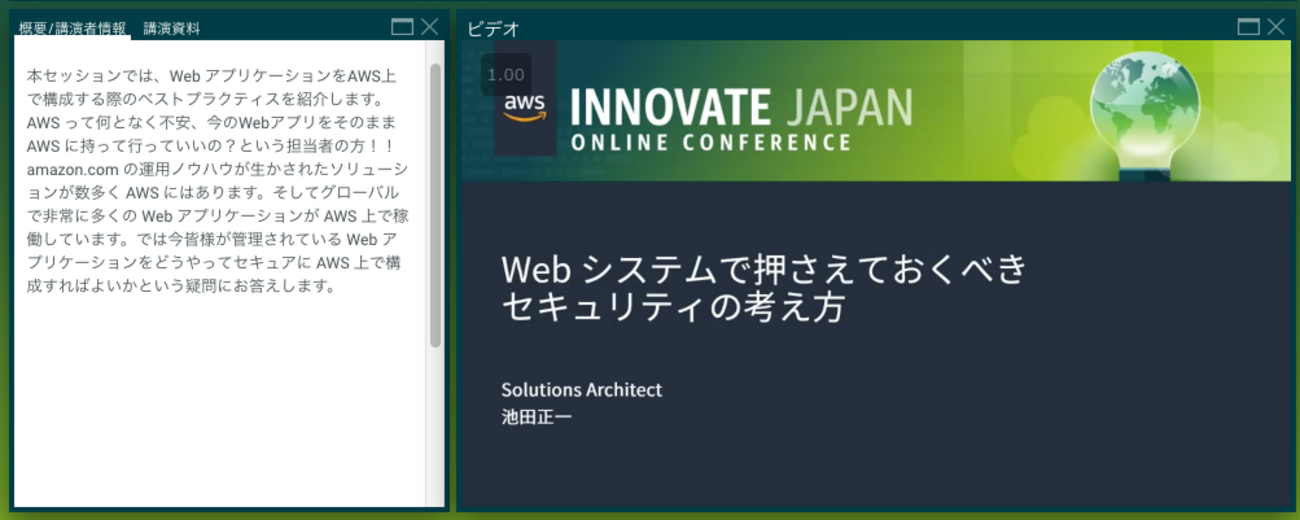
Task: Click the Solutions Architect label
Action: [x=582, y=390]
